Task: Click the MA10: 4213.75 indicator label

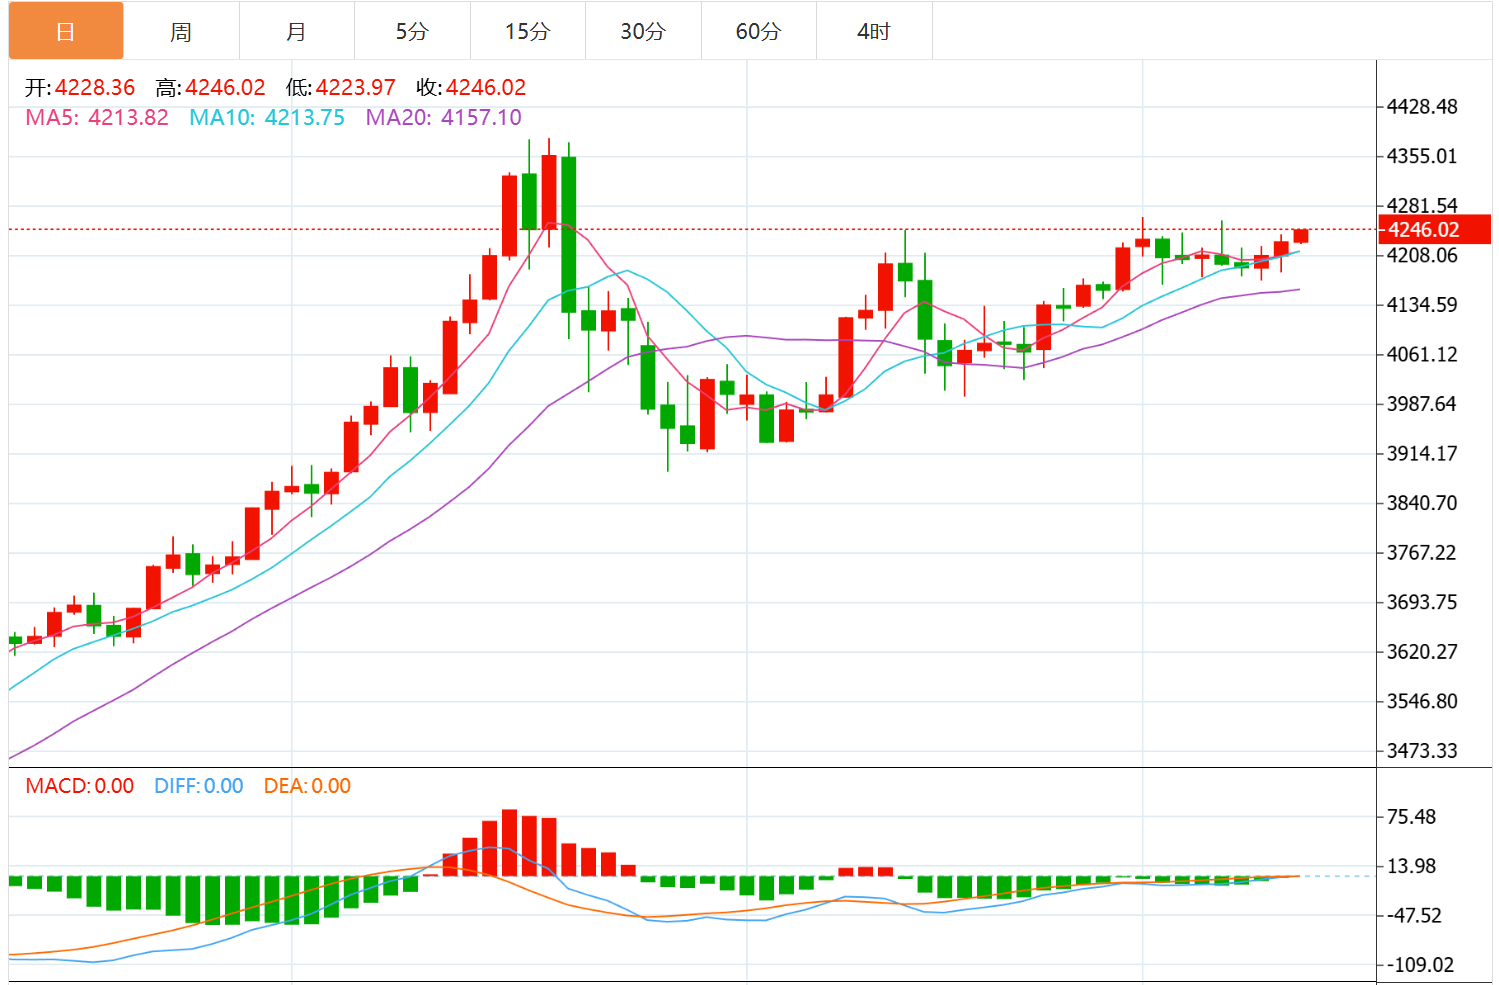Action: [x=267, y=118]
